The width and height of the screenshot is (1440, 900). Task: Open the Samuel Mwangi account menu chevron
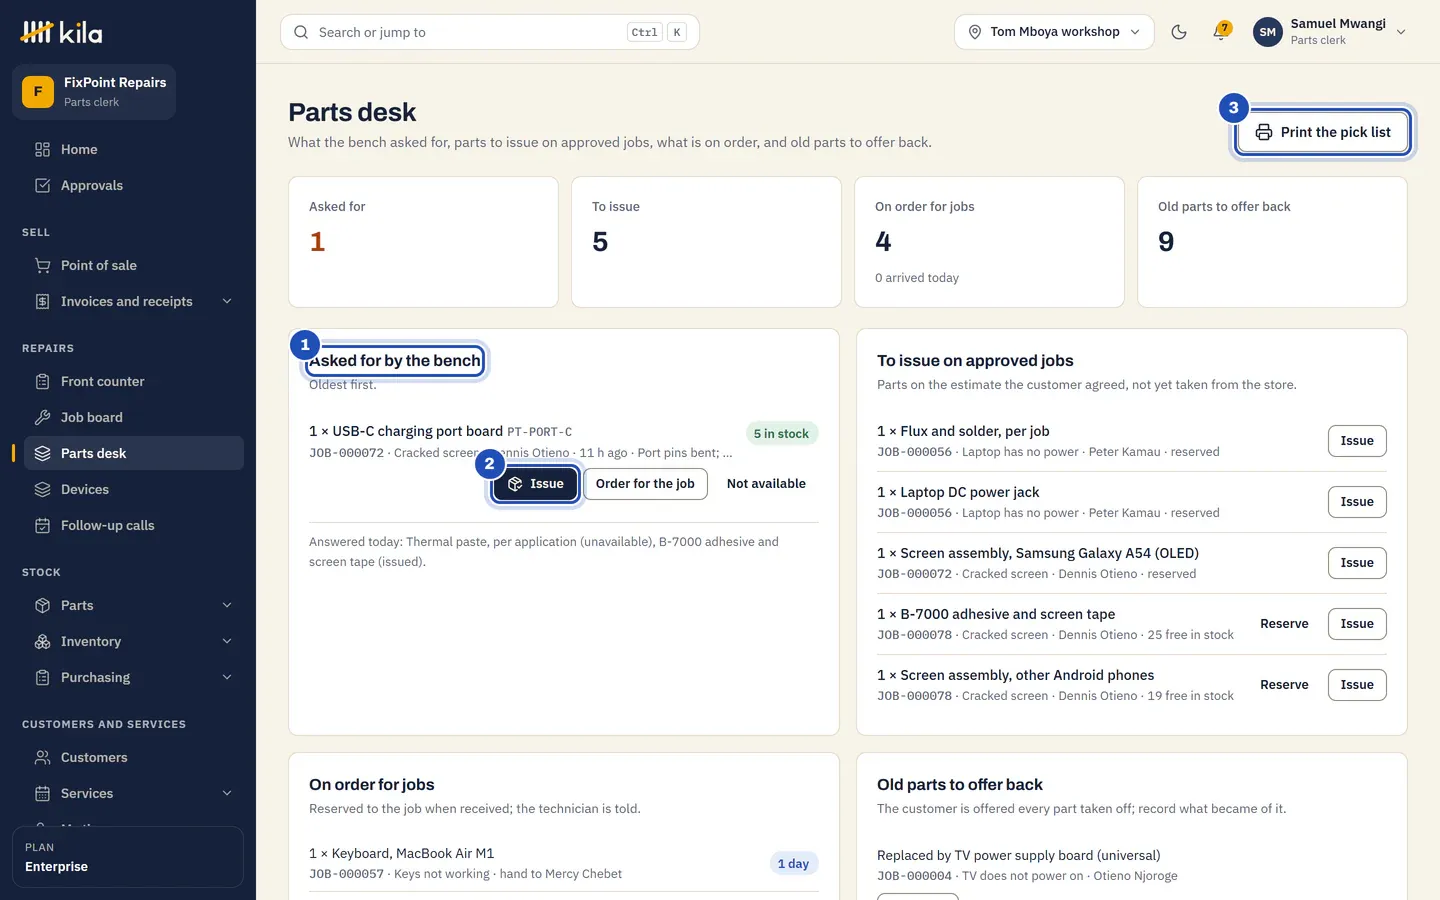click(1401, 32)
